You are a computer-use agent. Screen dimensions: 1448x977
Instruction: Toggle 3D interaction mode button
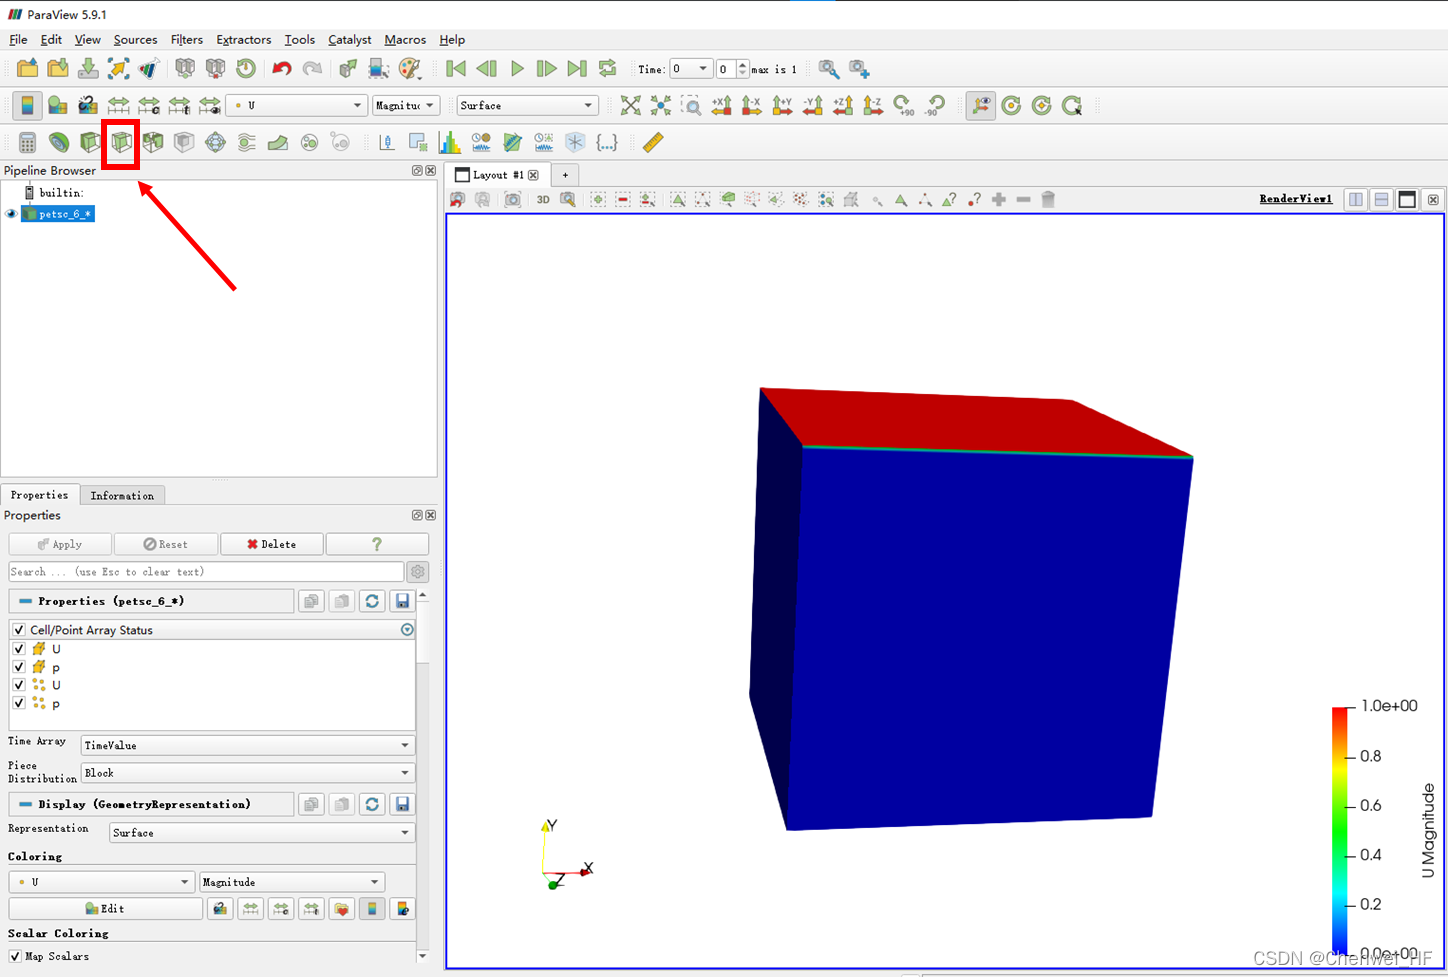(543, 199)
